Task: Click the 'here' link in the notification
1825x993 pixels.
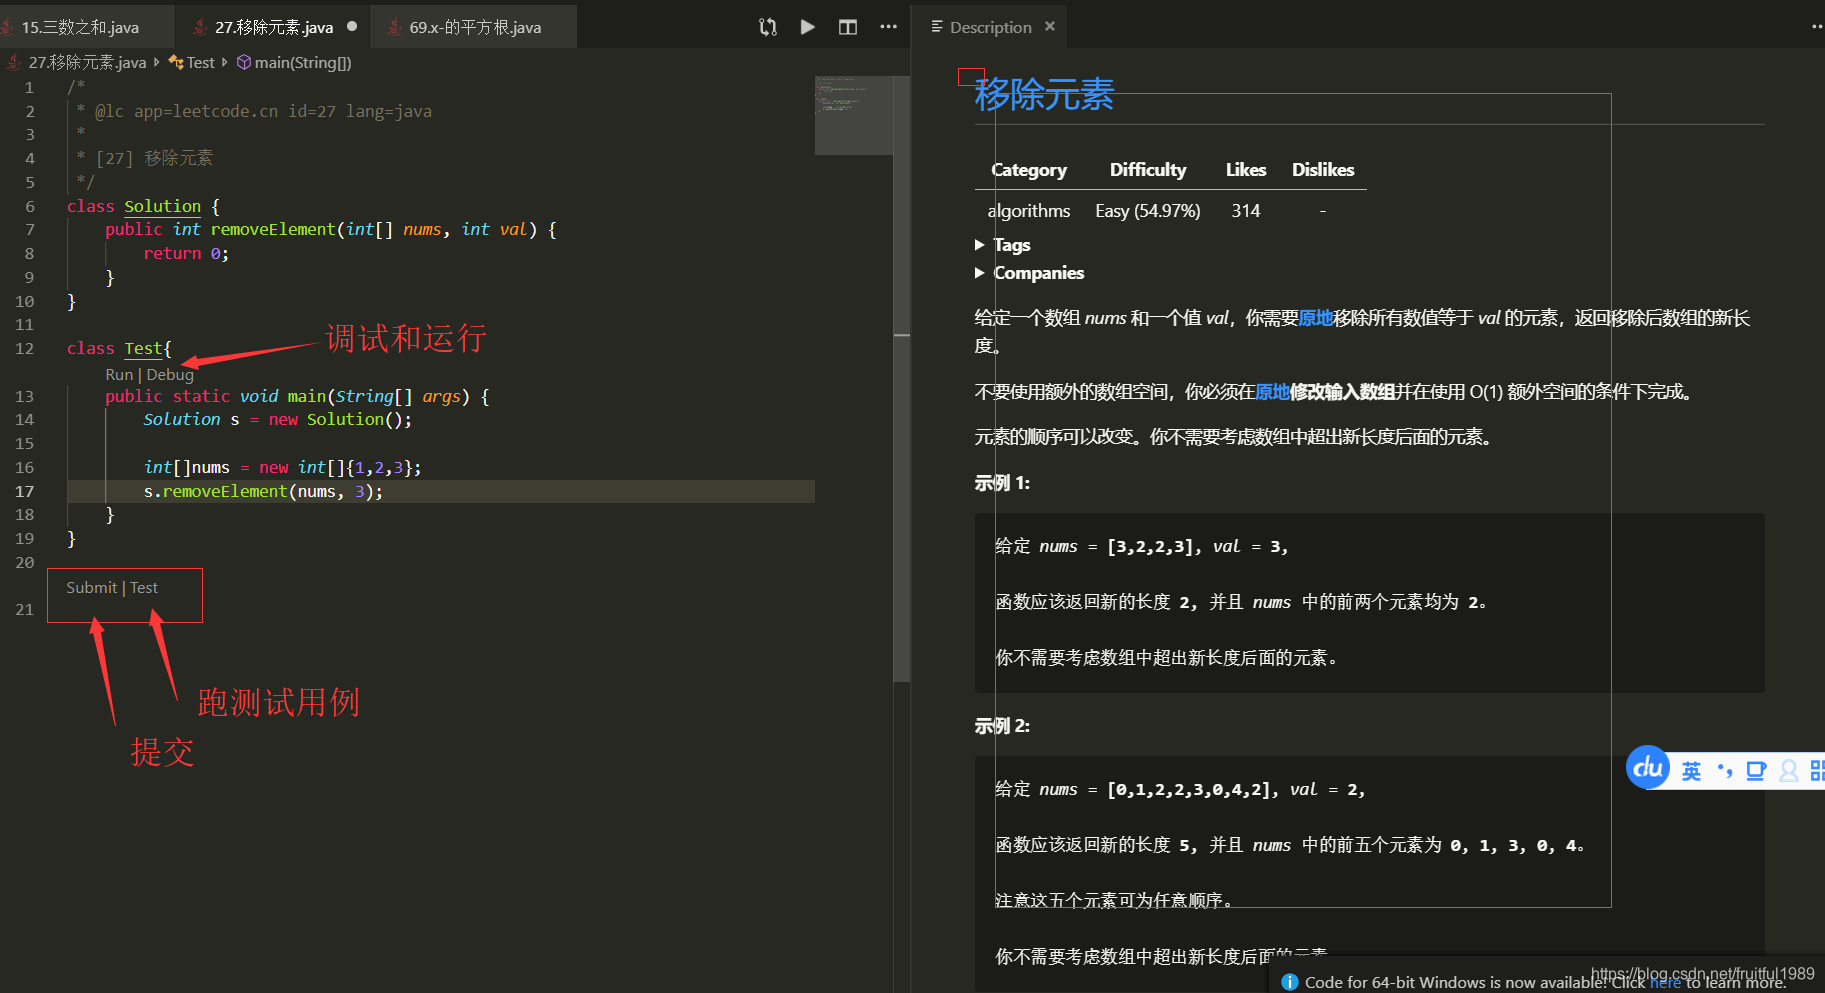Action: point(1665,982)
